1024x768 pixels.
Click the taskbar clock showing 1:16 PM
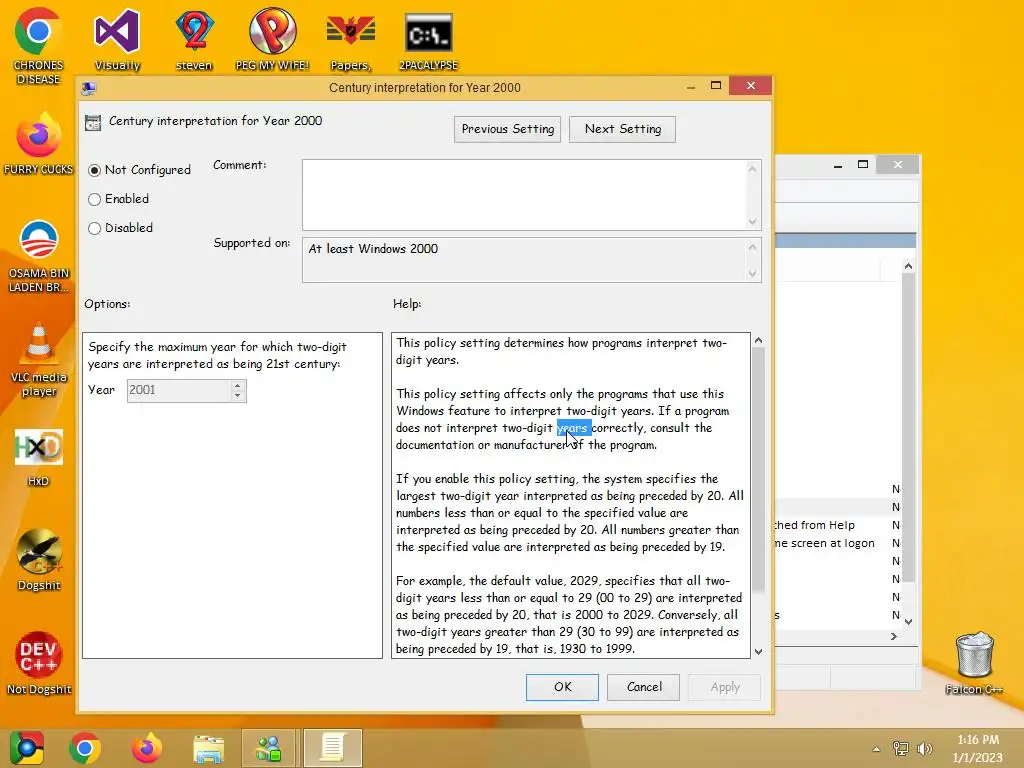pyautogui.click(x=978, y=748)
